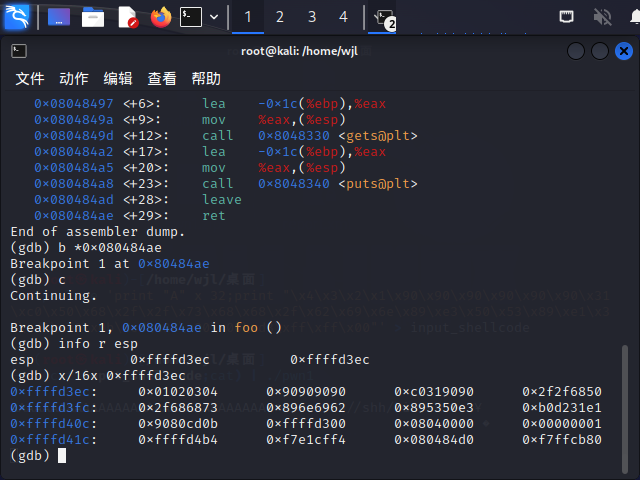Switch to workspace 4
The width and height of the screenshot is (640, 480).
tap(343, 17)
